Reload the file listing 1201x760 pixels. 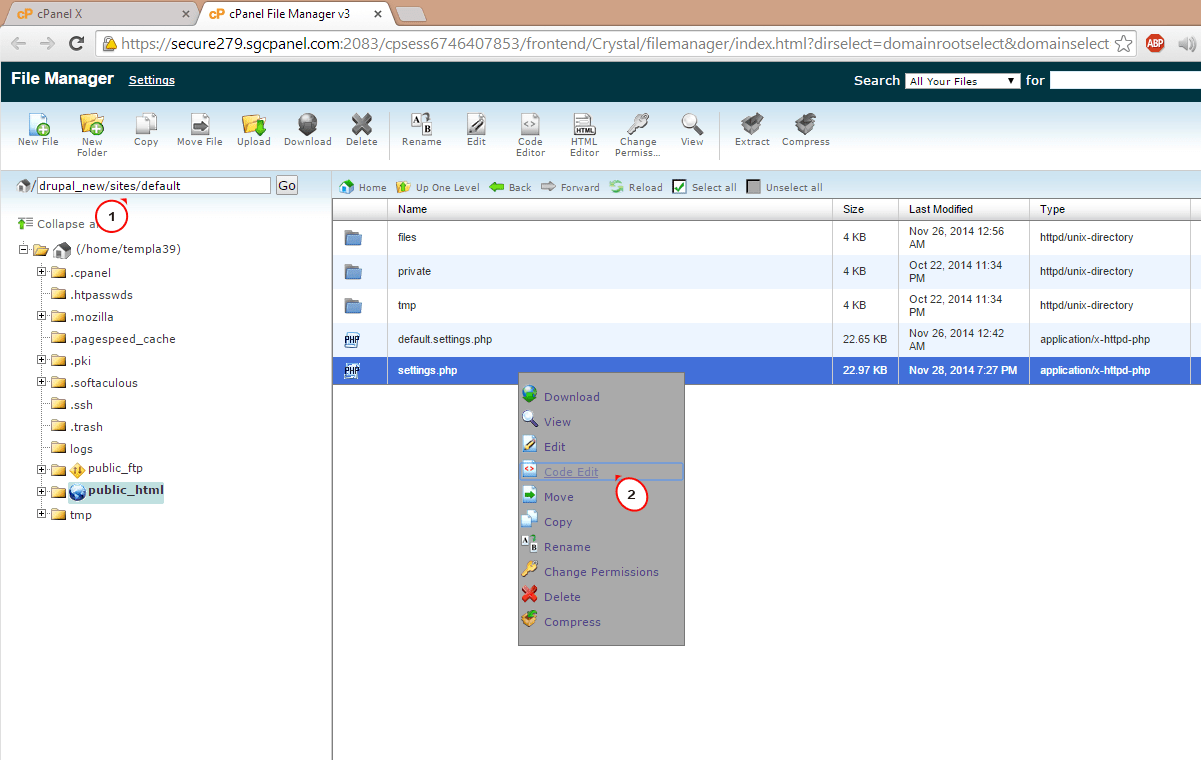click(636, 187)
